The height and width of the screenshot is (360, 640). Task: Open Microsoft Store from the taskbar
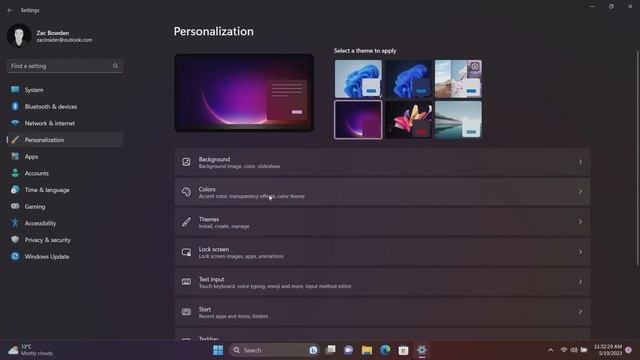pyautogui.click(x=403, y=350)
